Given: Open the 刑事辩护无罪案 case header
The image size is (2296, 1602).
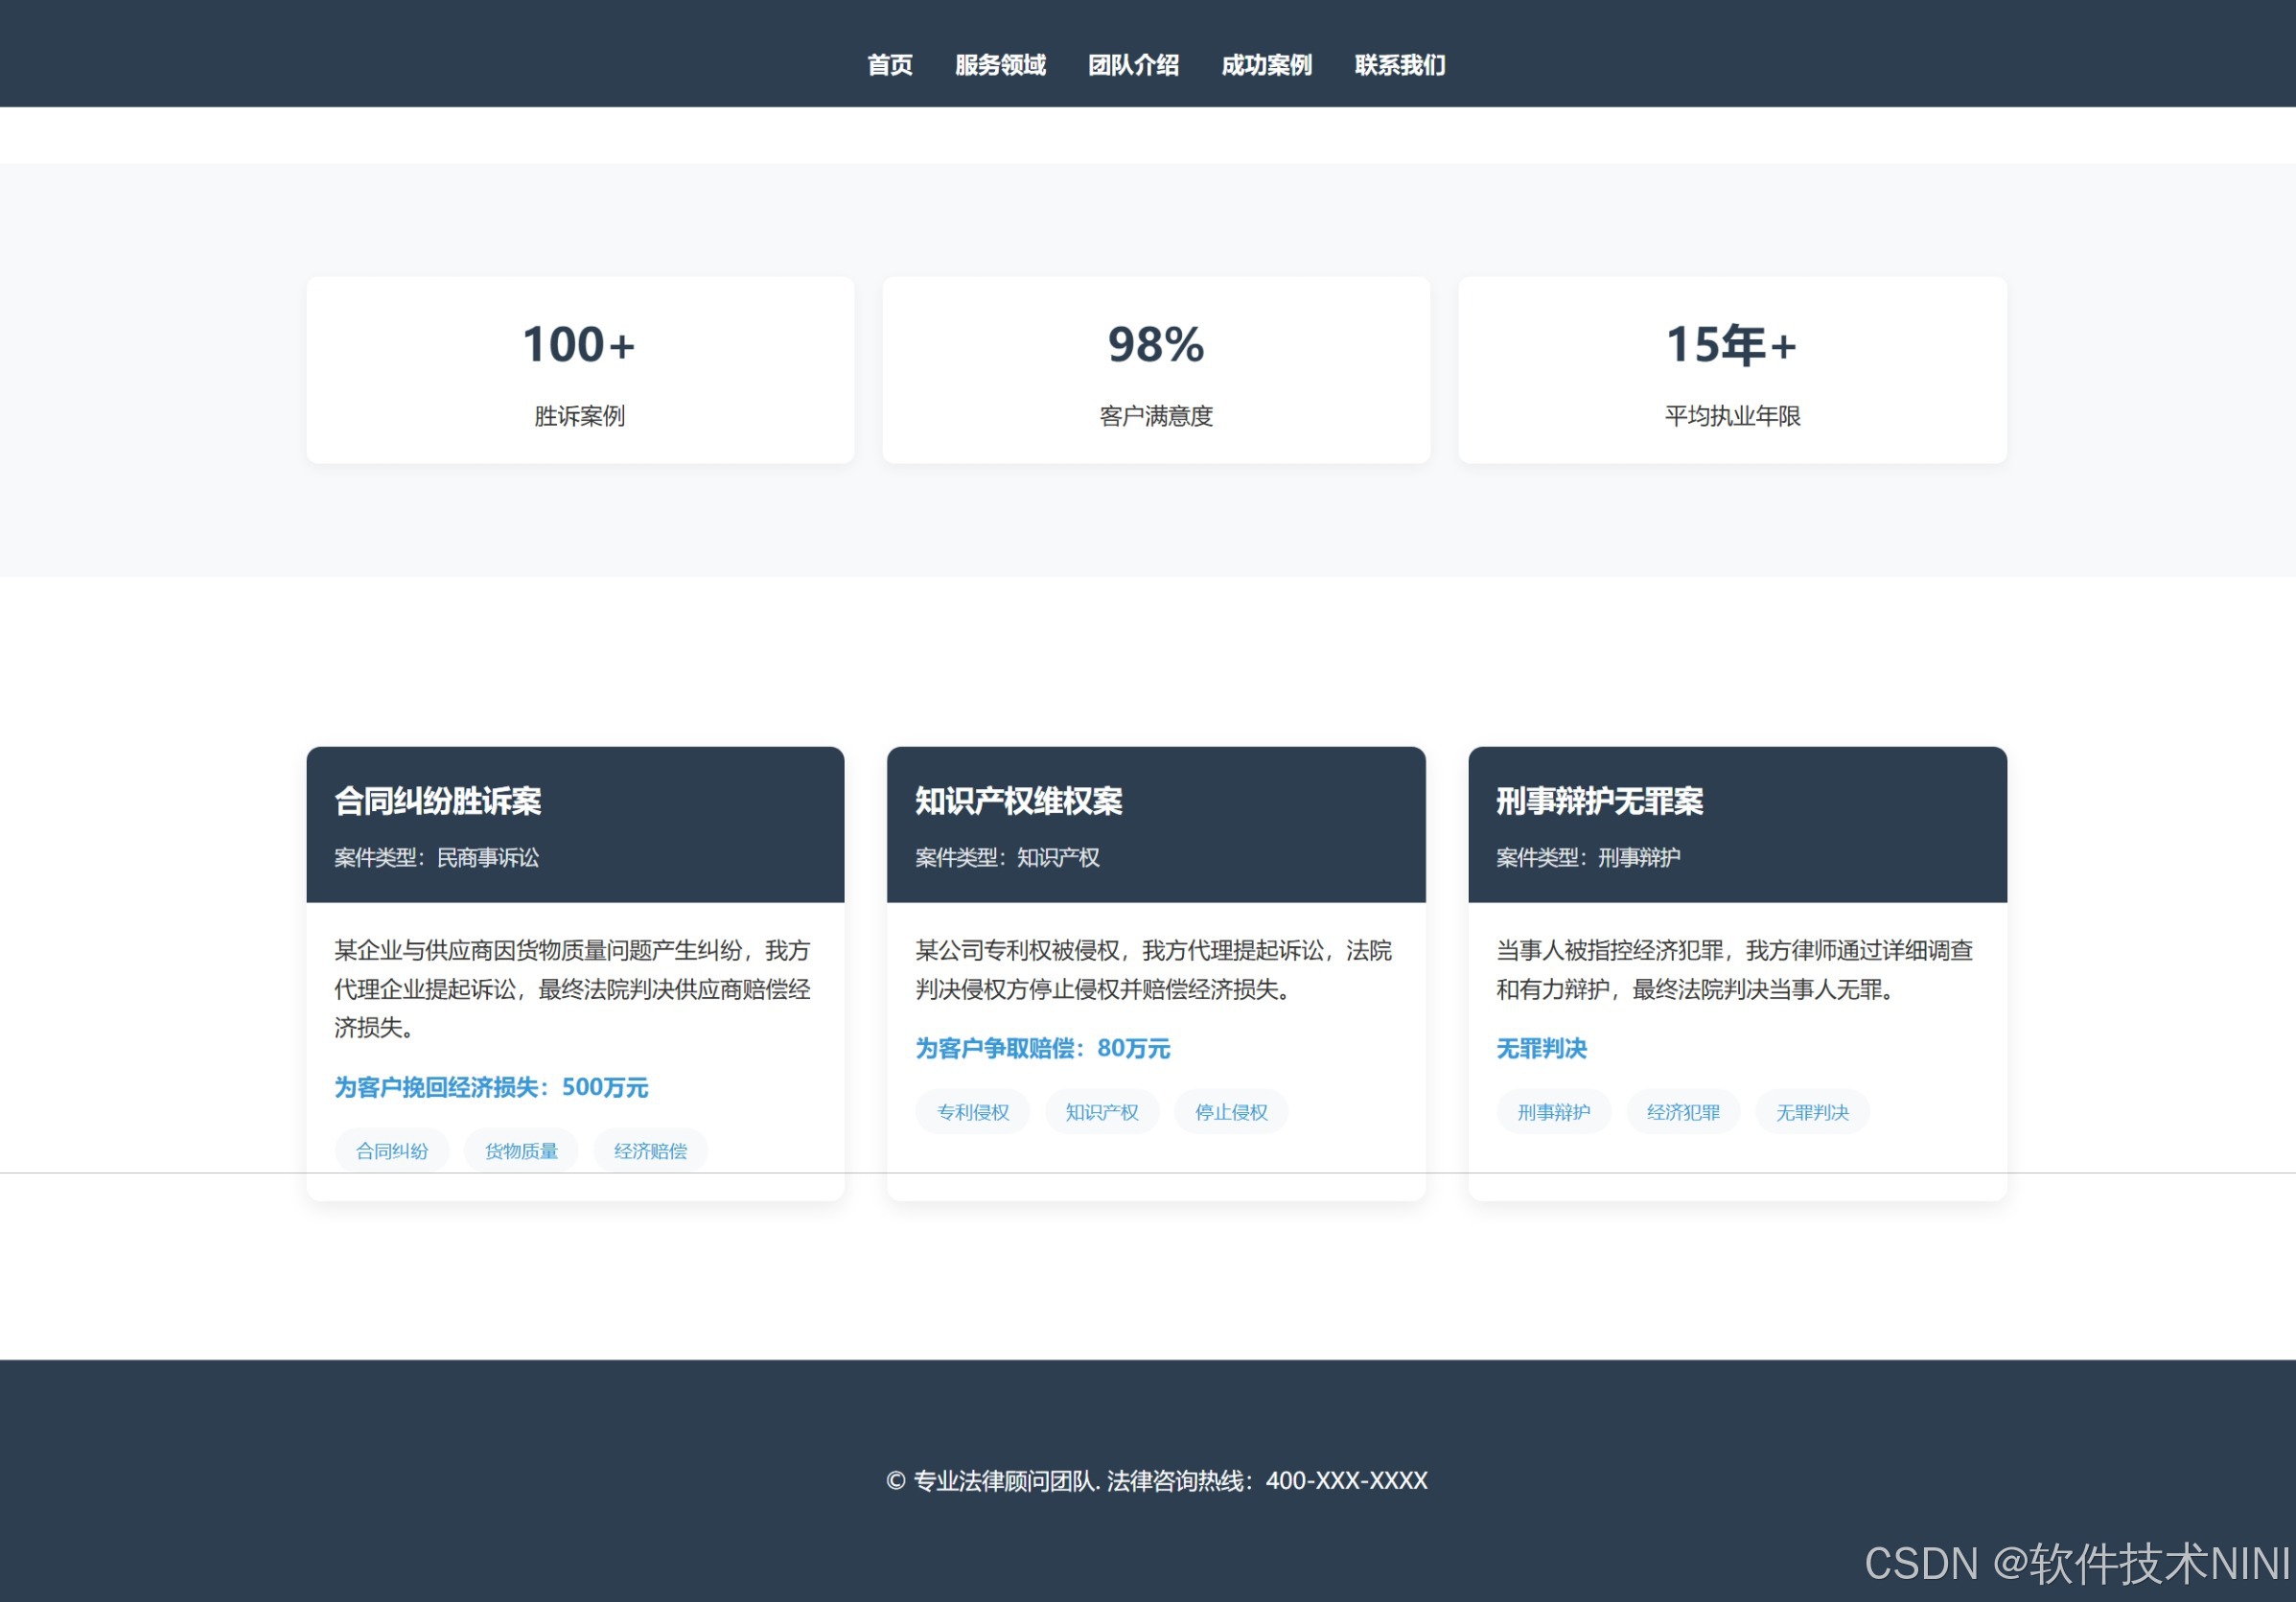Looking at the screenshot, I should (x=1599, y=801).
